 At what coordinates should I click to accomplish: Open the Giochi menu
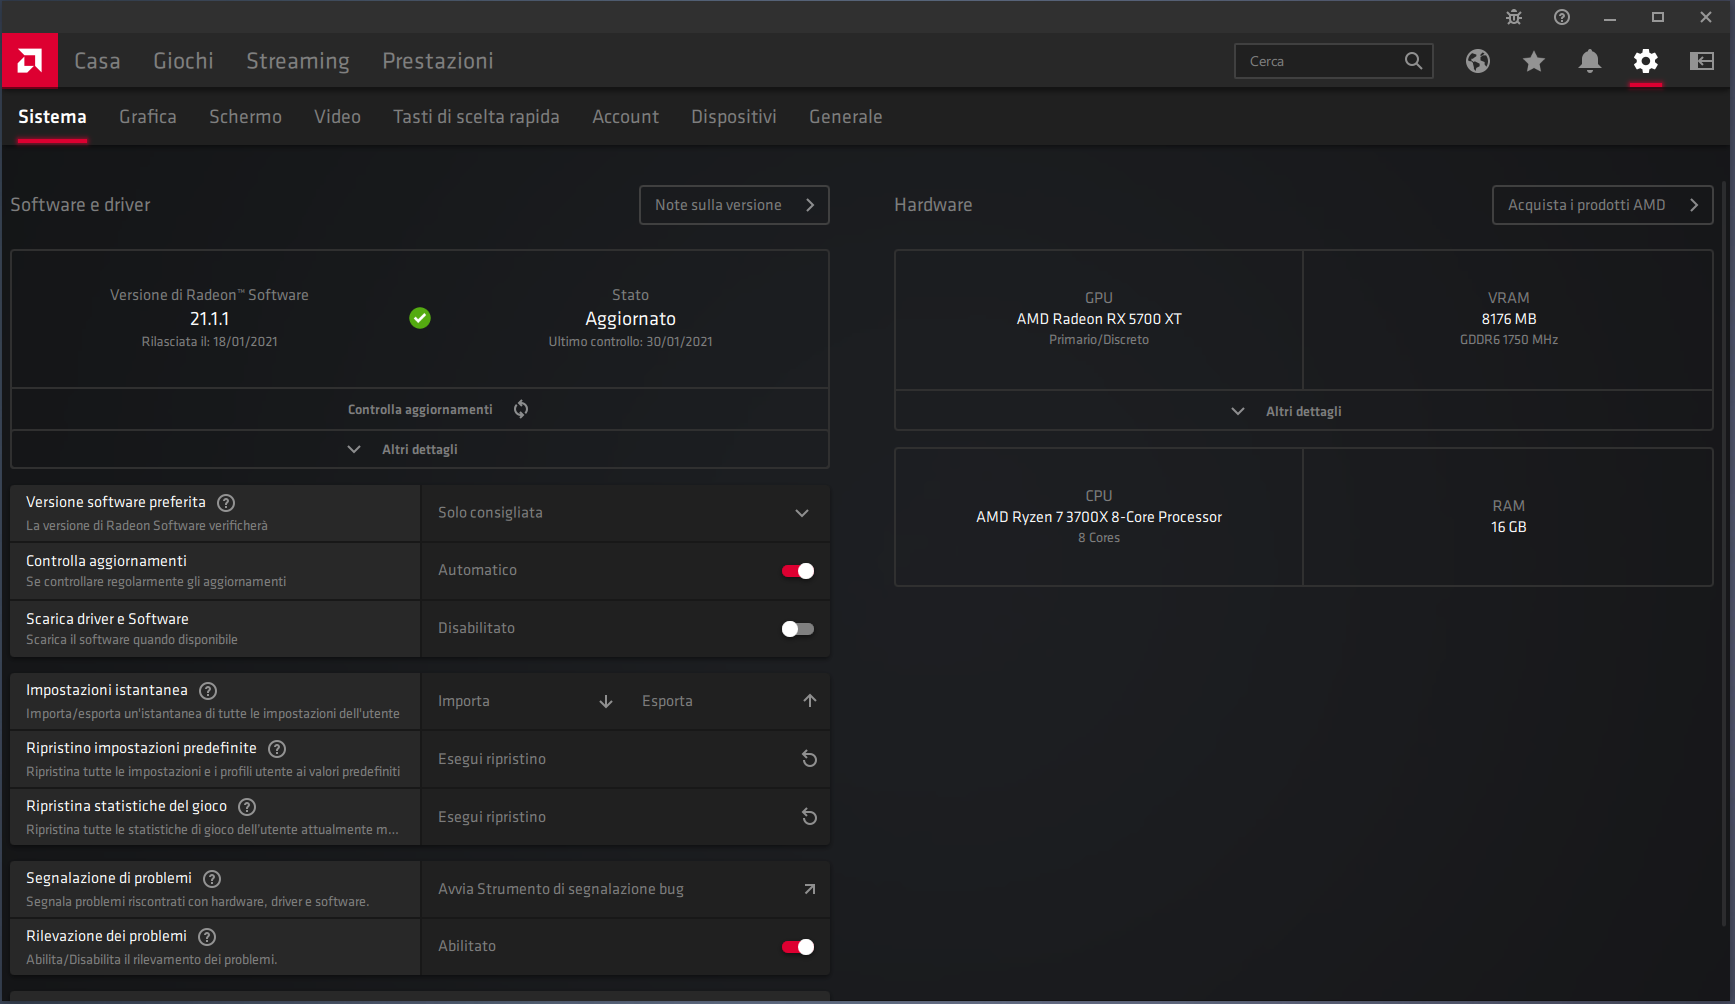[183, 61]
